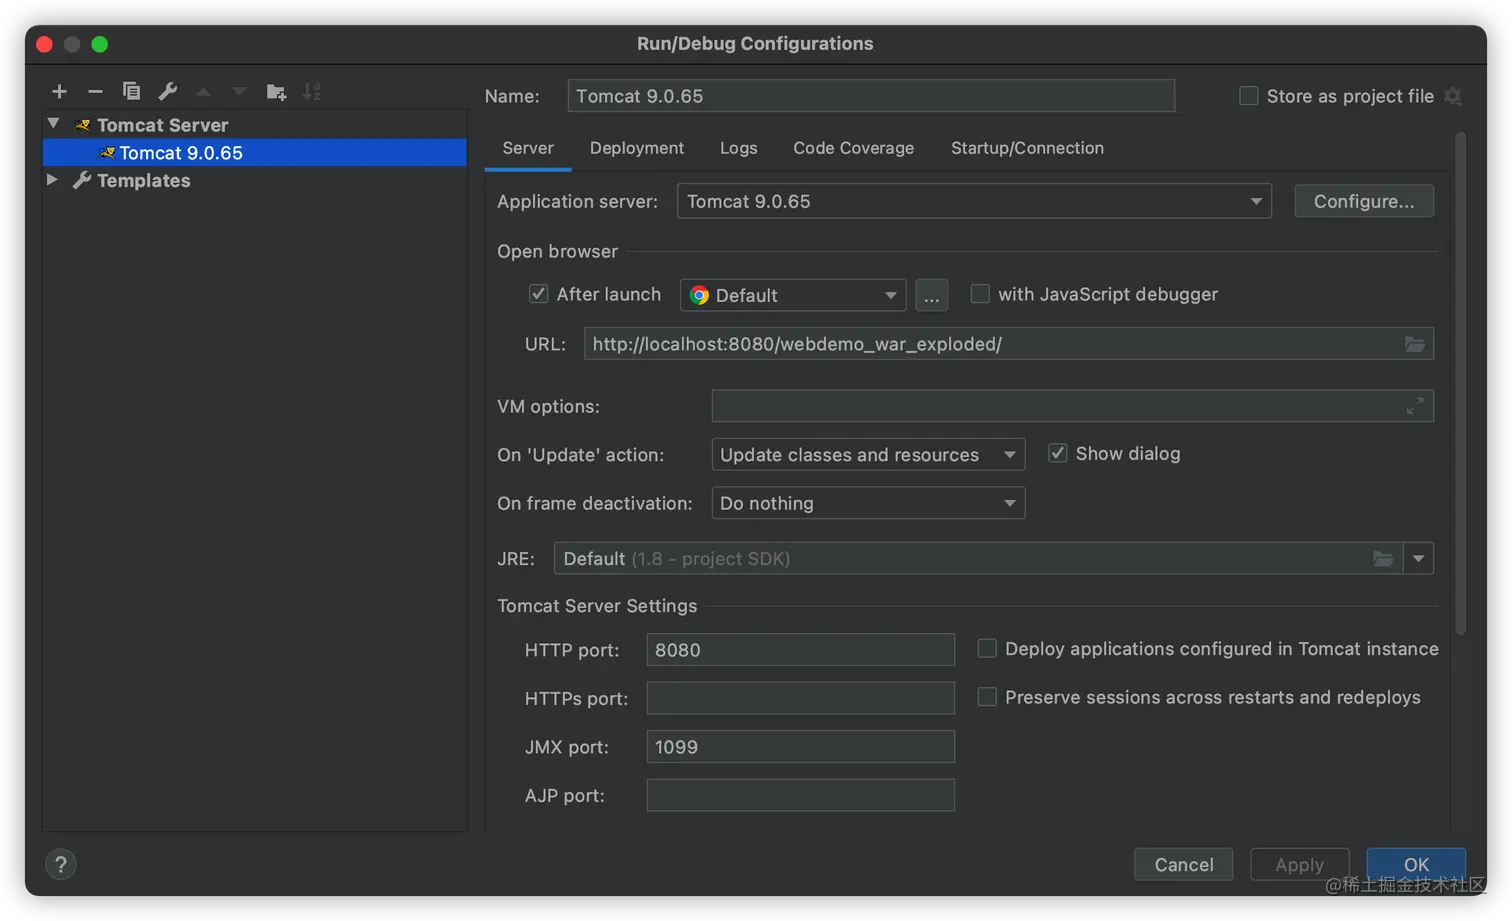Click the HTTP port input field
The width and height of the screenshot is (1512, 921).
tap(800, 650)
